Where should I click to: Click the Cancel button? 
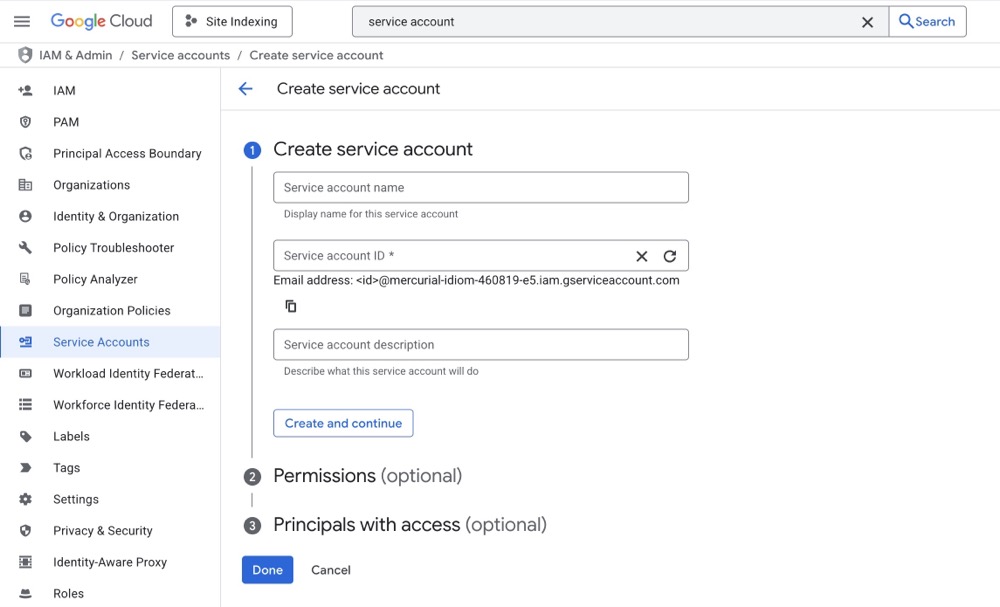(331, 570)
